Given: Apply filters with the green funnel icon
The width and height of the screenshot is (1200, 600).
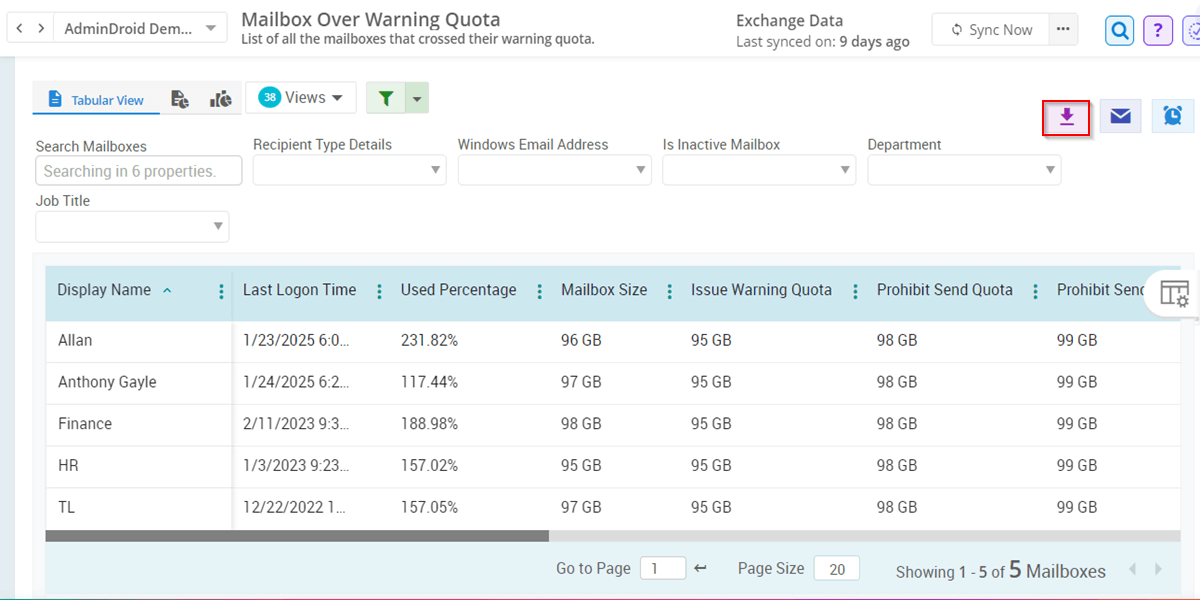Looking at the screenshot, I should (386, 97).
